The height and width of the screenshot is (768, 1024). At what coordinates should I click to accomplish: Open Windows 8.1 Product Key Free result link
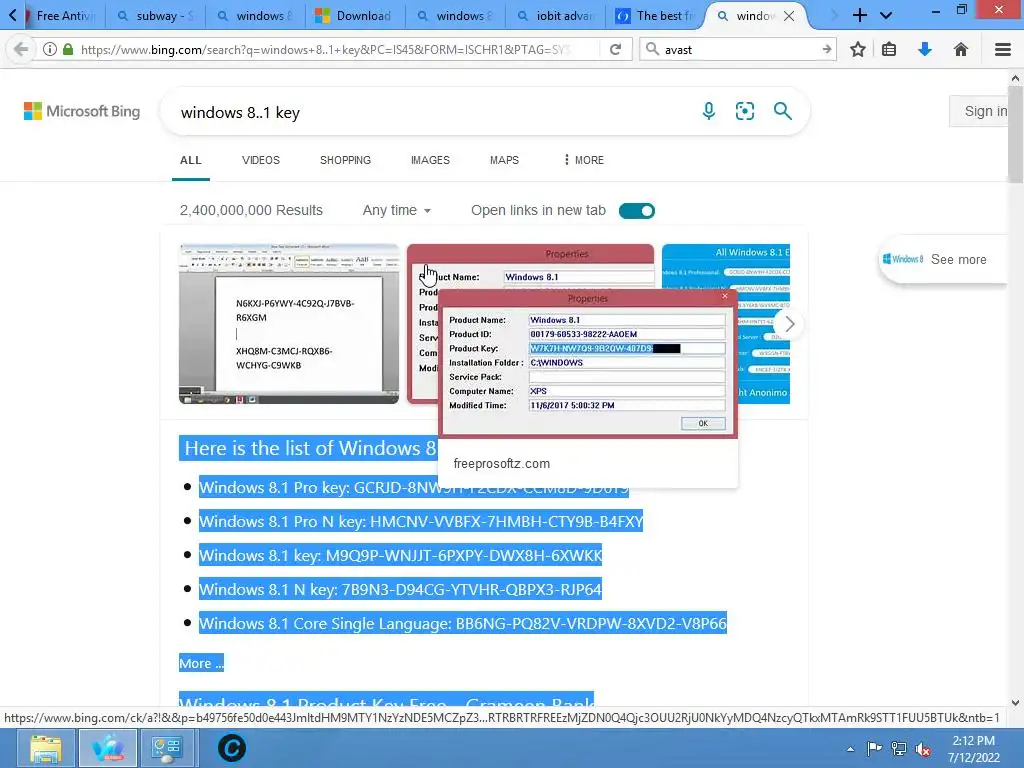(x=386, y=701)
